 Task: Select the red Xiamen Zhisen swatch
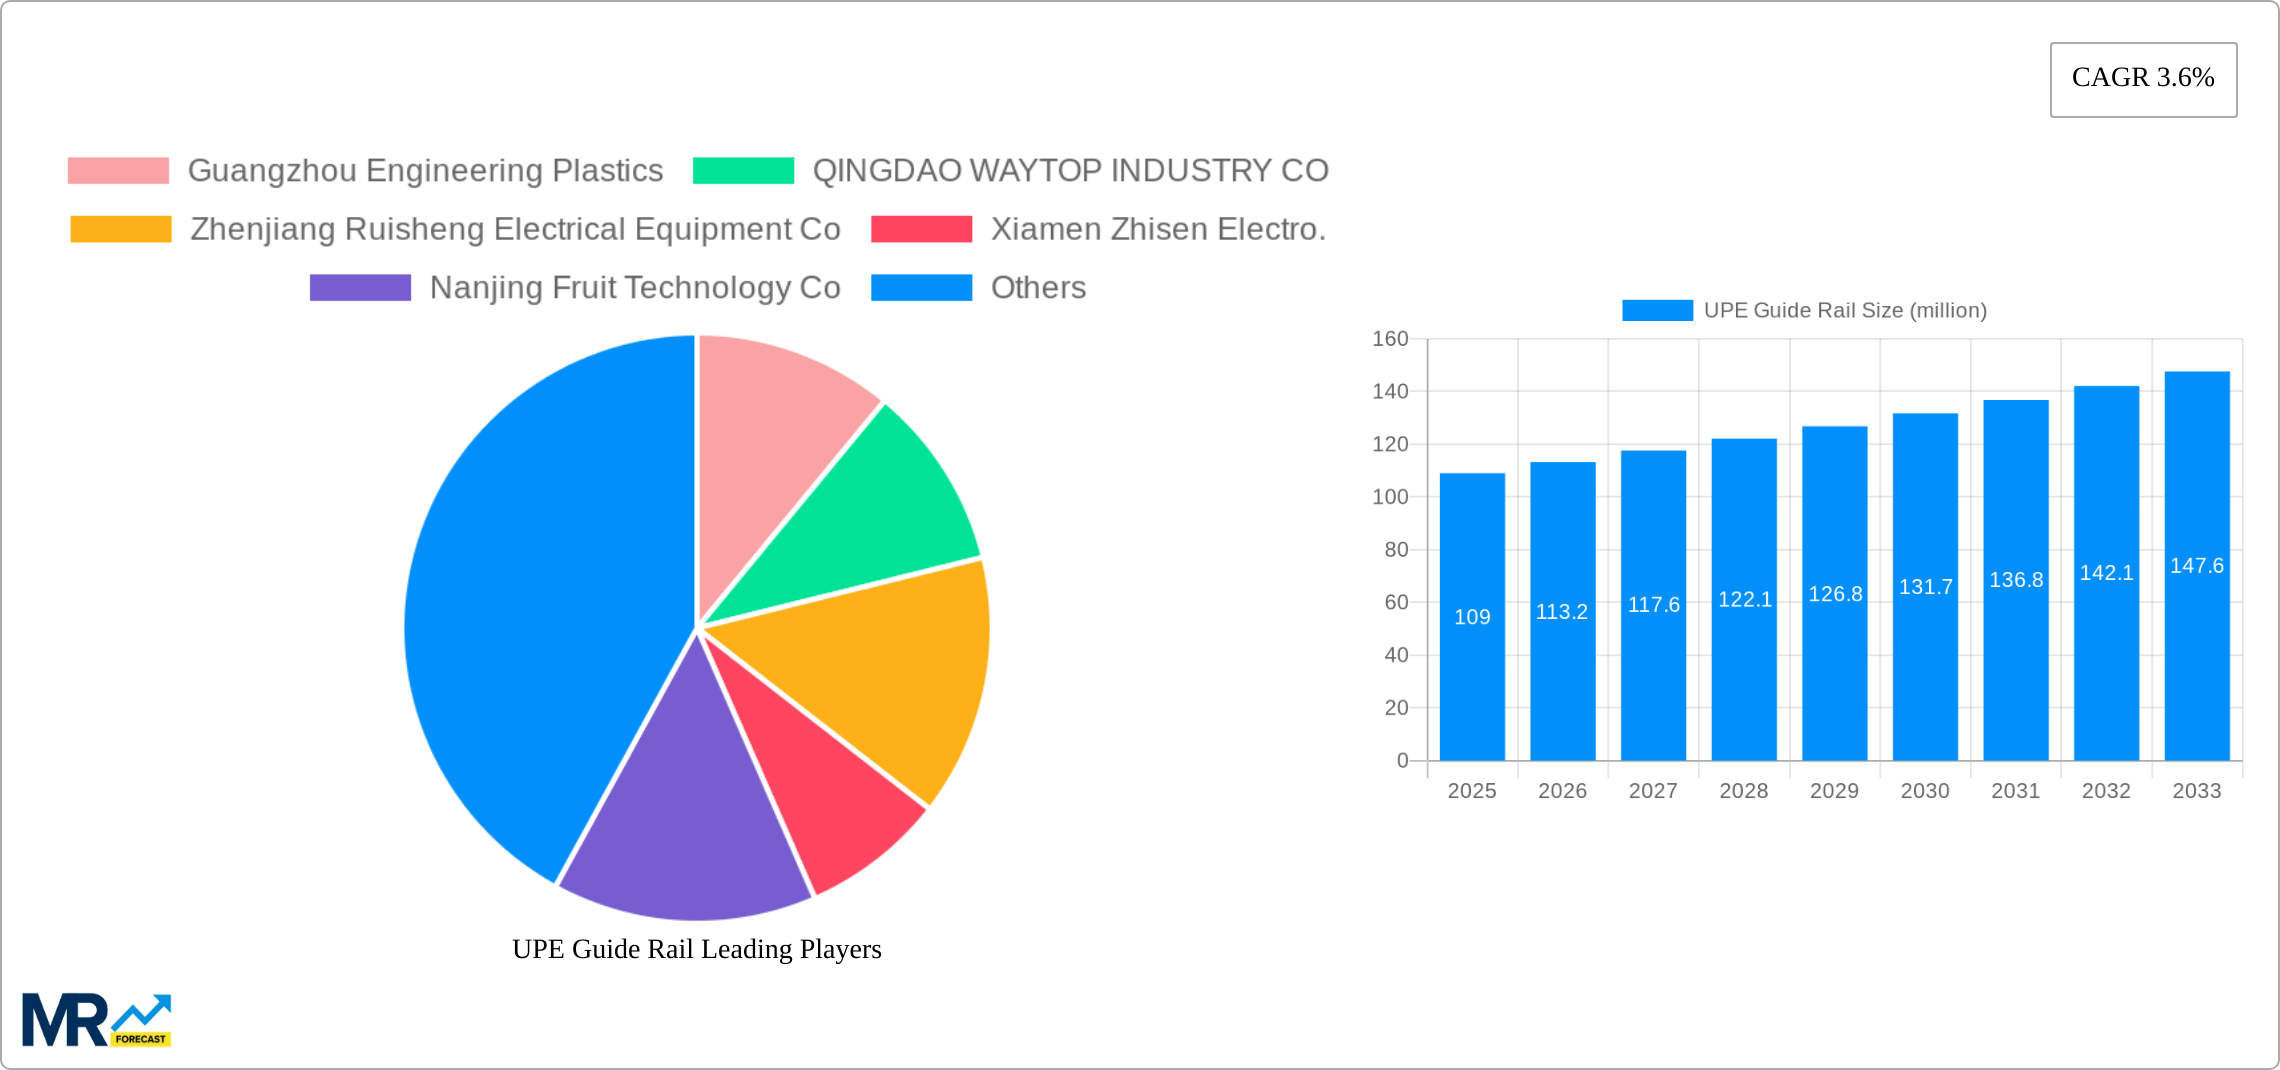click(920, 229)
